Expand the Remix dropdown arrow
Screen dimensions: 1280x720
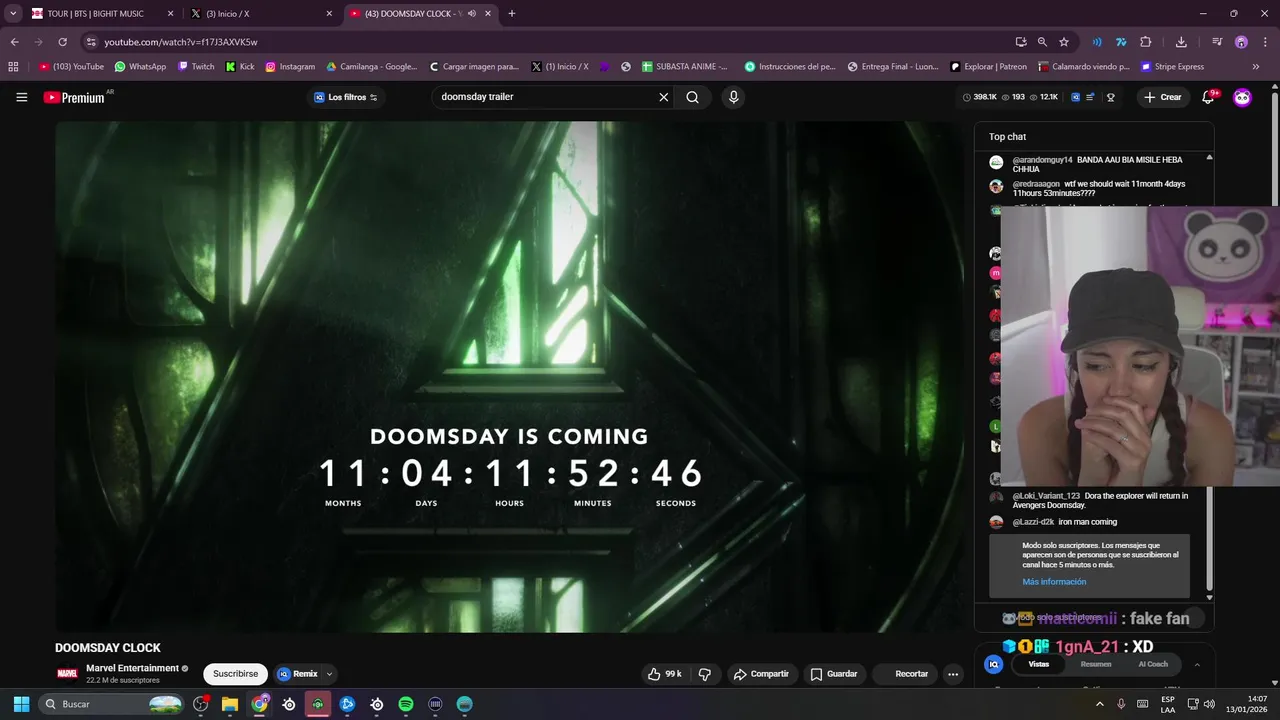point(329,674)
